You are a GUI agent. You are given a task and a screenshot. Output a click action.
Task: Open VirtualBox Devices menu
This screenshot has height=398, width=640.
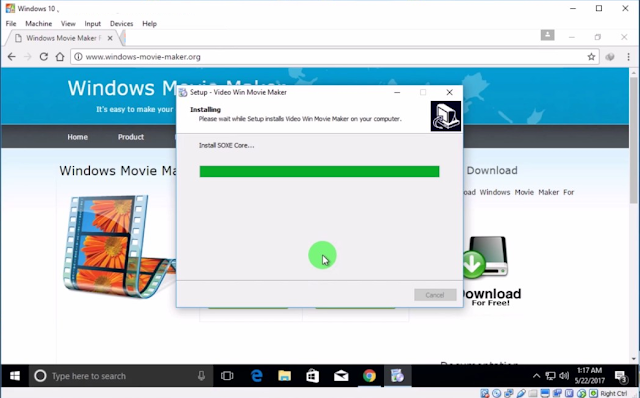click(x=122, y=24)
